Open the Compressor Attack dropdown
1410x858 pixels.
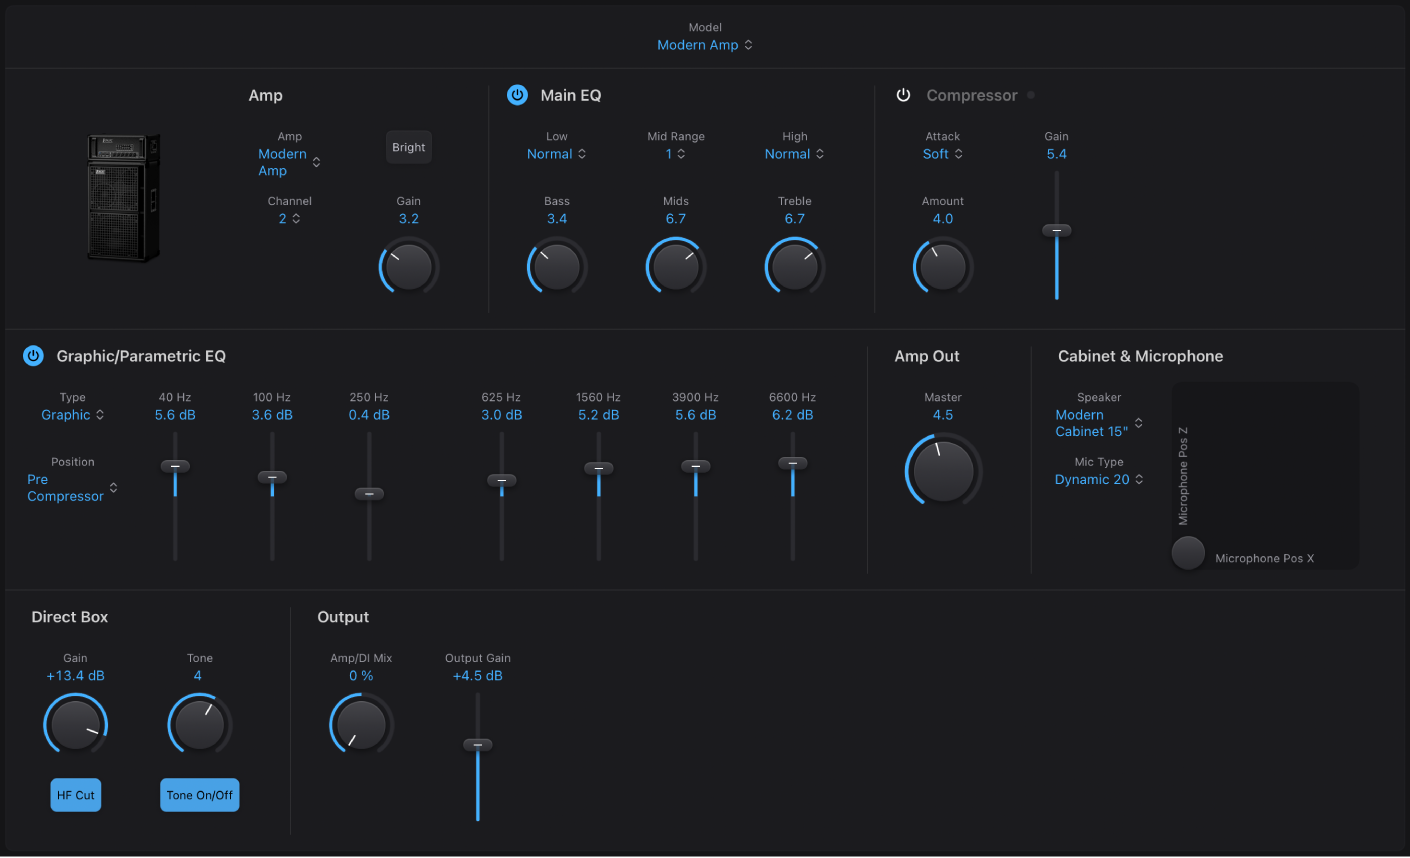click(x=941, y=153)
